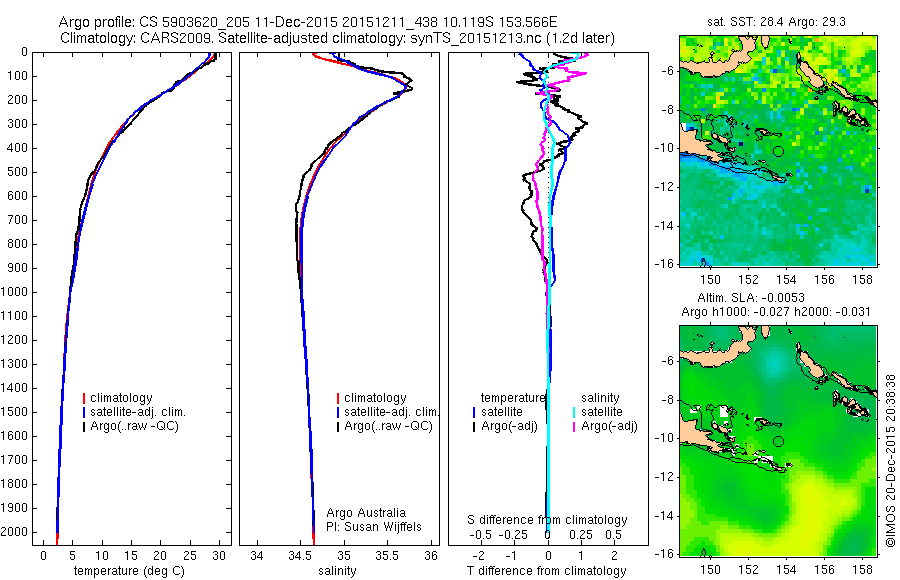
Task: Click the Argo h1000 h2000 label
Action: click(775, 312)
